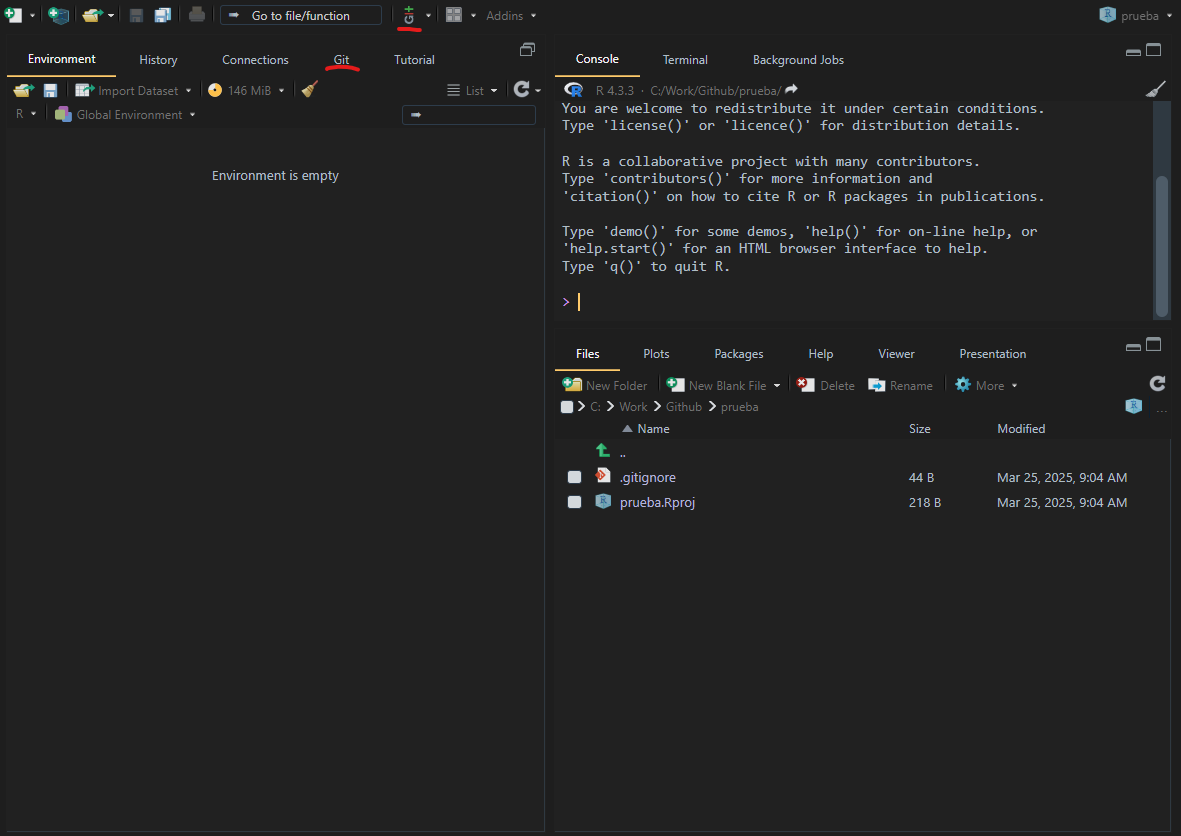Switch to the History tab
This screenshot has width=1181, height=836.
158,59
